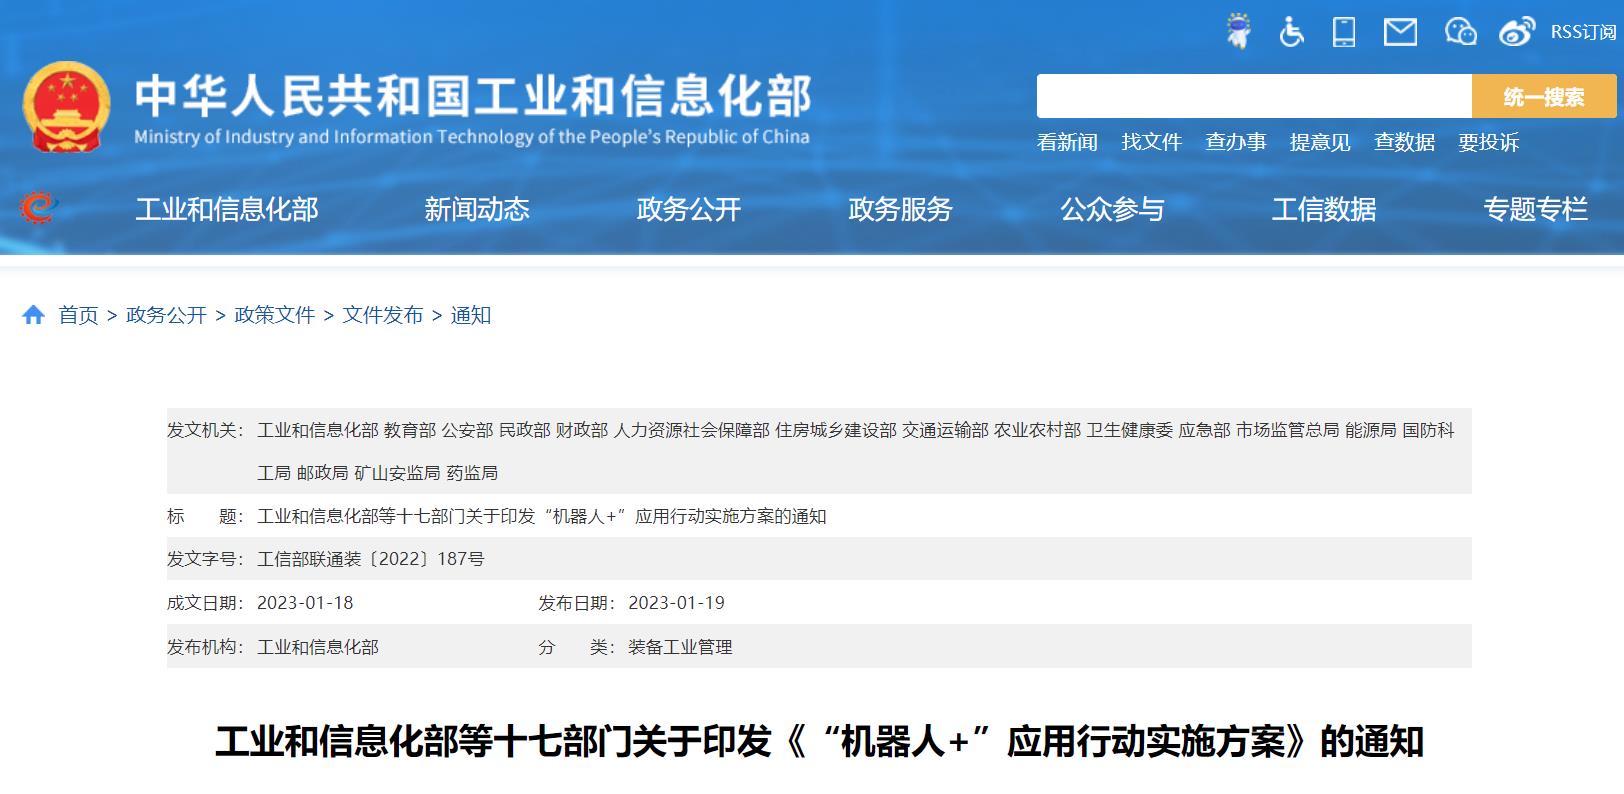Click the 统一搜索 button
The width and height of the screenshot is (1624, 794).
pyautogui.click(x=1544, y=97)
